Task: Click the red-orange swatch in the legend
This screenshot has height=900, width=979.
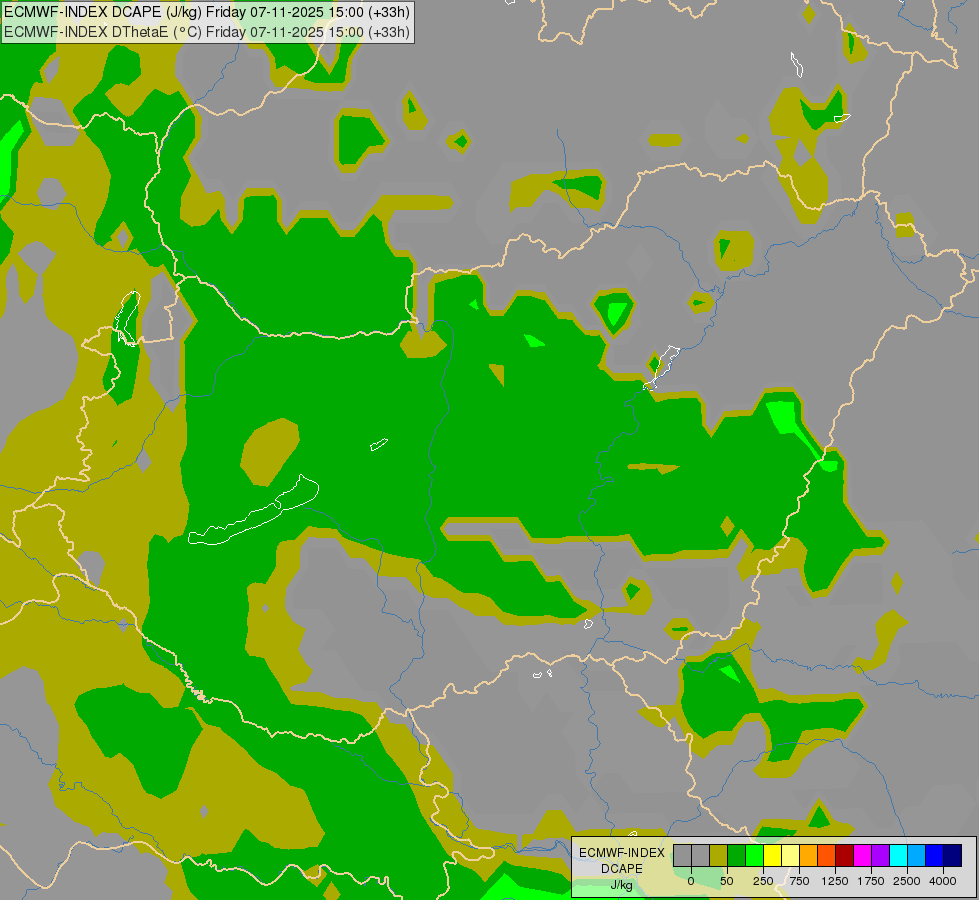Action: [x=827, y=855]
